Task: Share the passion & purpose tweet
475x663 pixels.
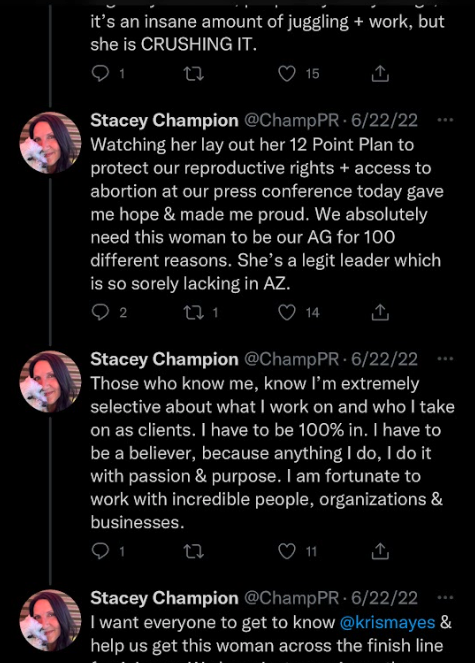Action: [x=380, y=552]
